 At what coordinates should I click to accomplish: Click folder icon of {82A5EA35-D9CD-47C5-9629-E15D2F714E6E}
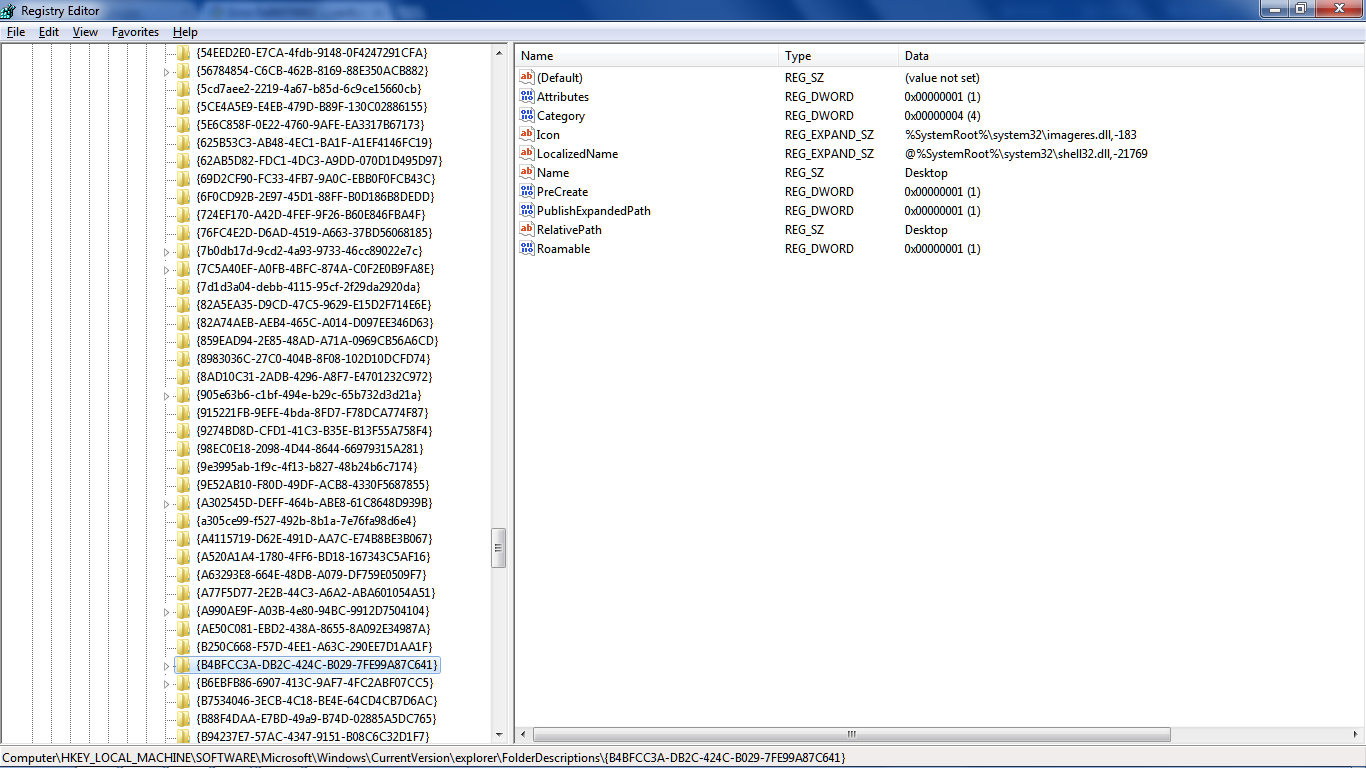click(183, 304)
